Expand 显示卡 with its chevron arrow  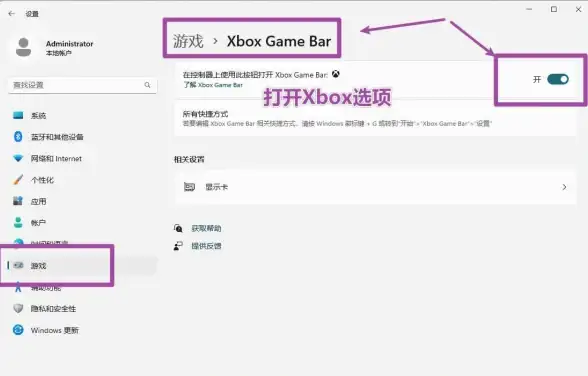(x=564, y=187)
